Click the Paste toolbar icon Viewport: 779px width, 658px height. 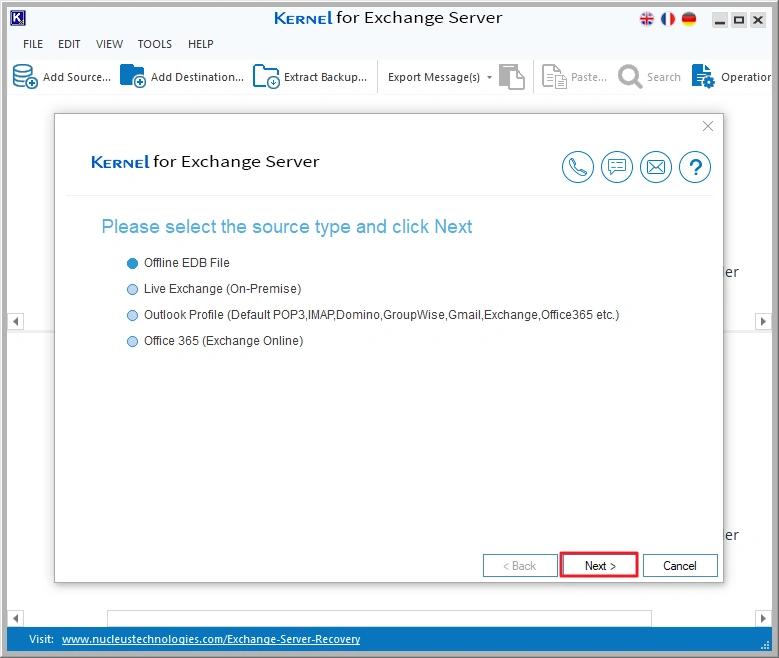point(554,77)
